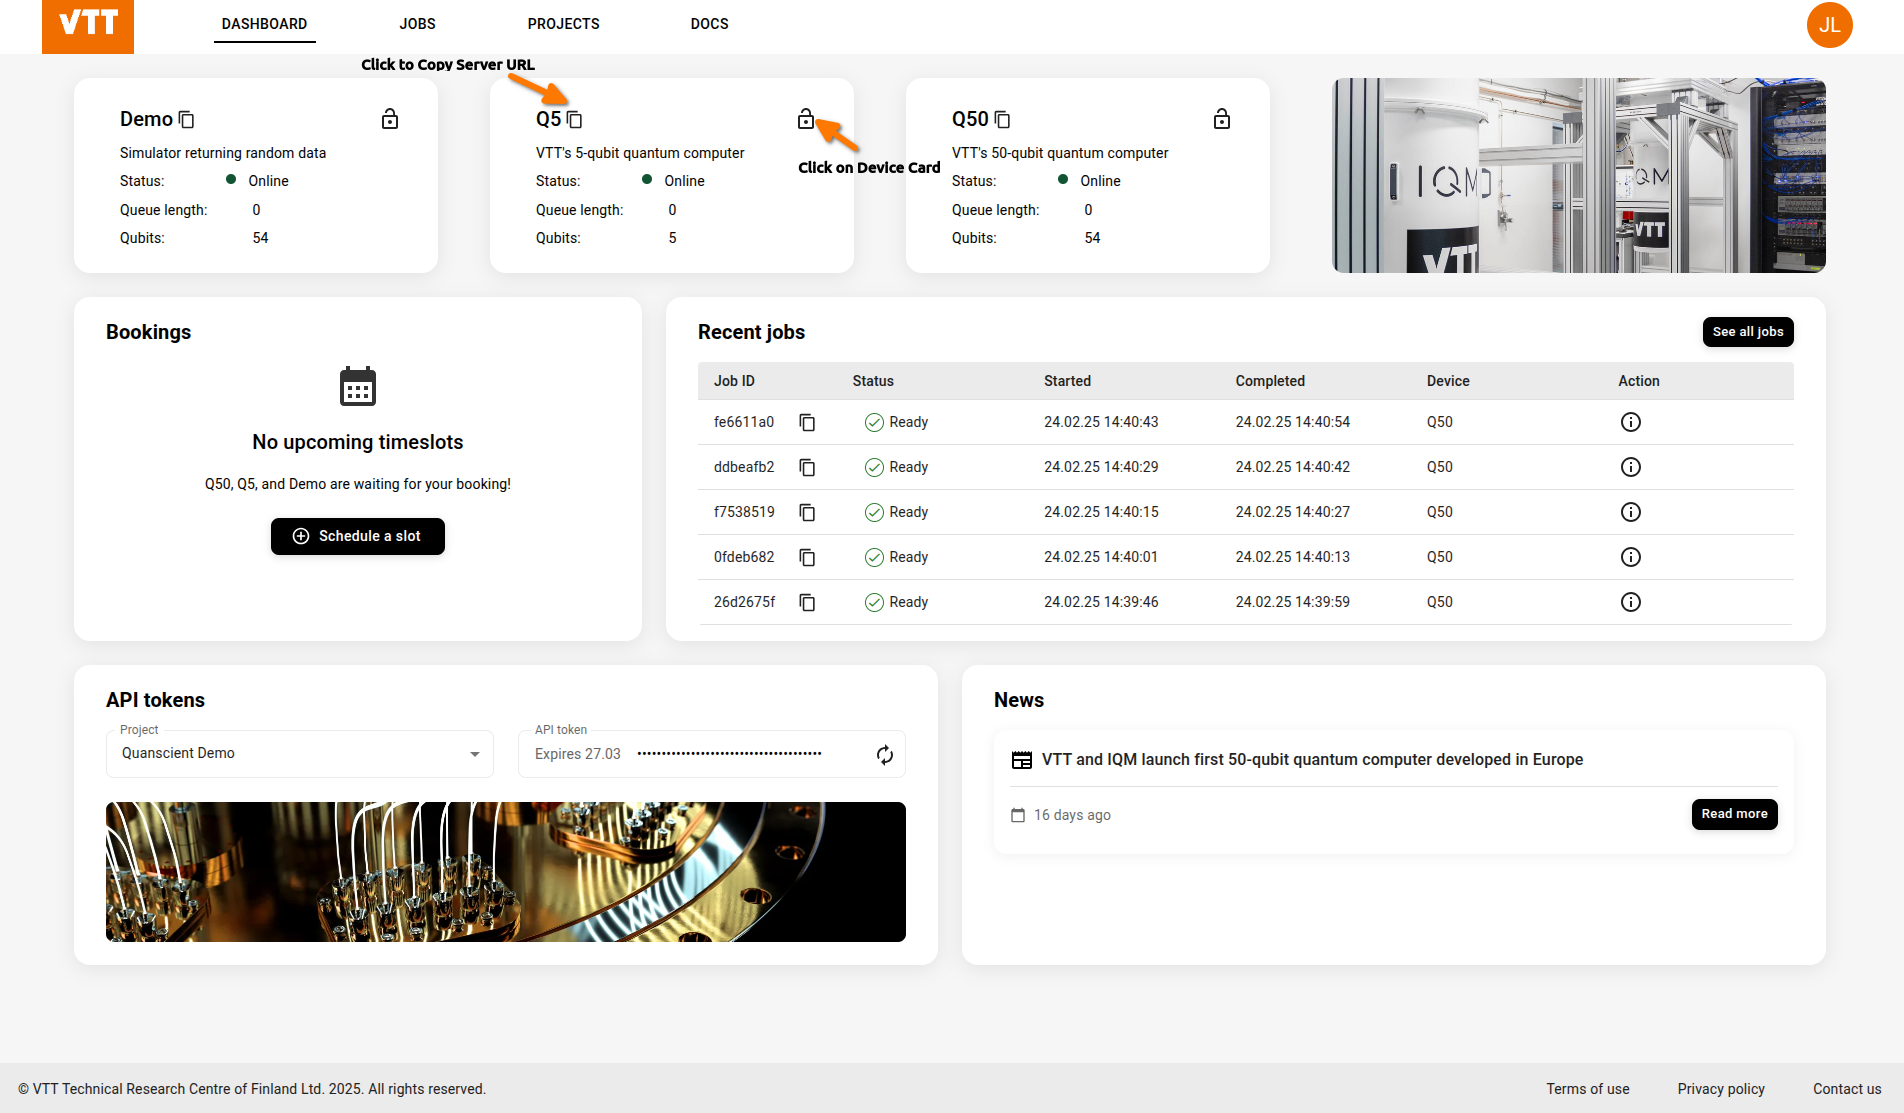Click the lock icon on Q5 card

pyautogui.click(x=806, y=119)
